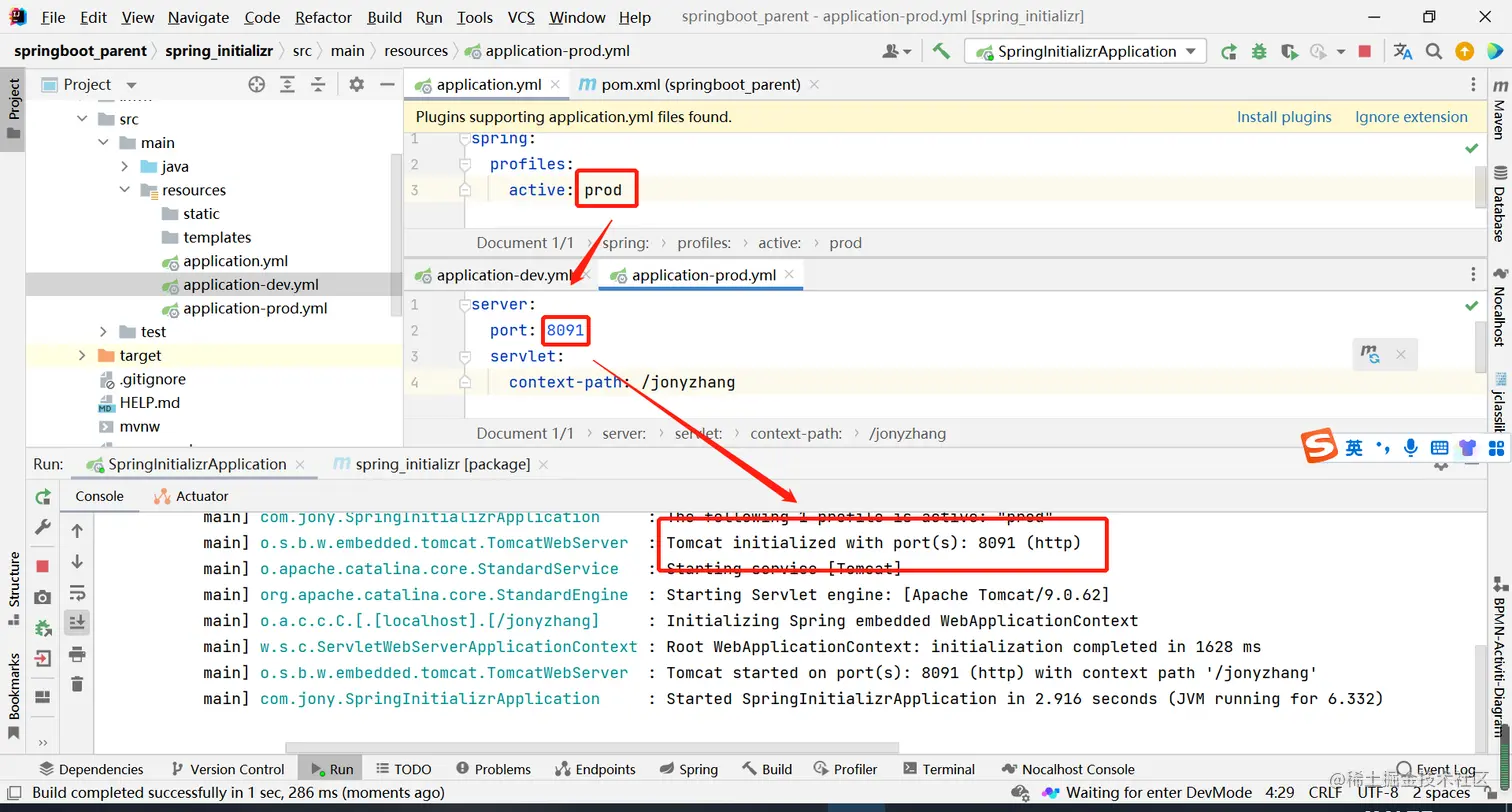The width and height of the screenshot is (1512, 812).
Task: Stop the process with the Run panel red square
Action: pos(43,566)
